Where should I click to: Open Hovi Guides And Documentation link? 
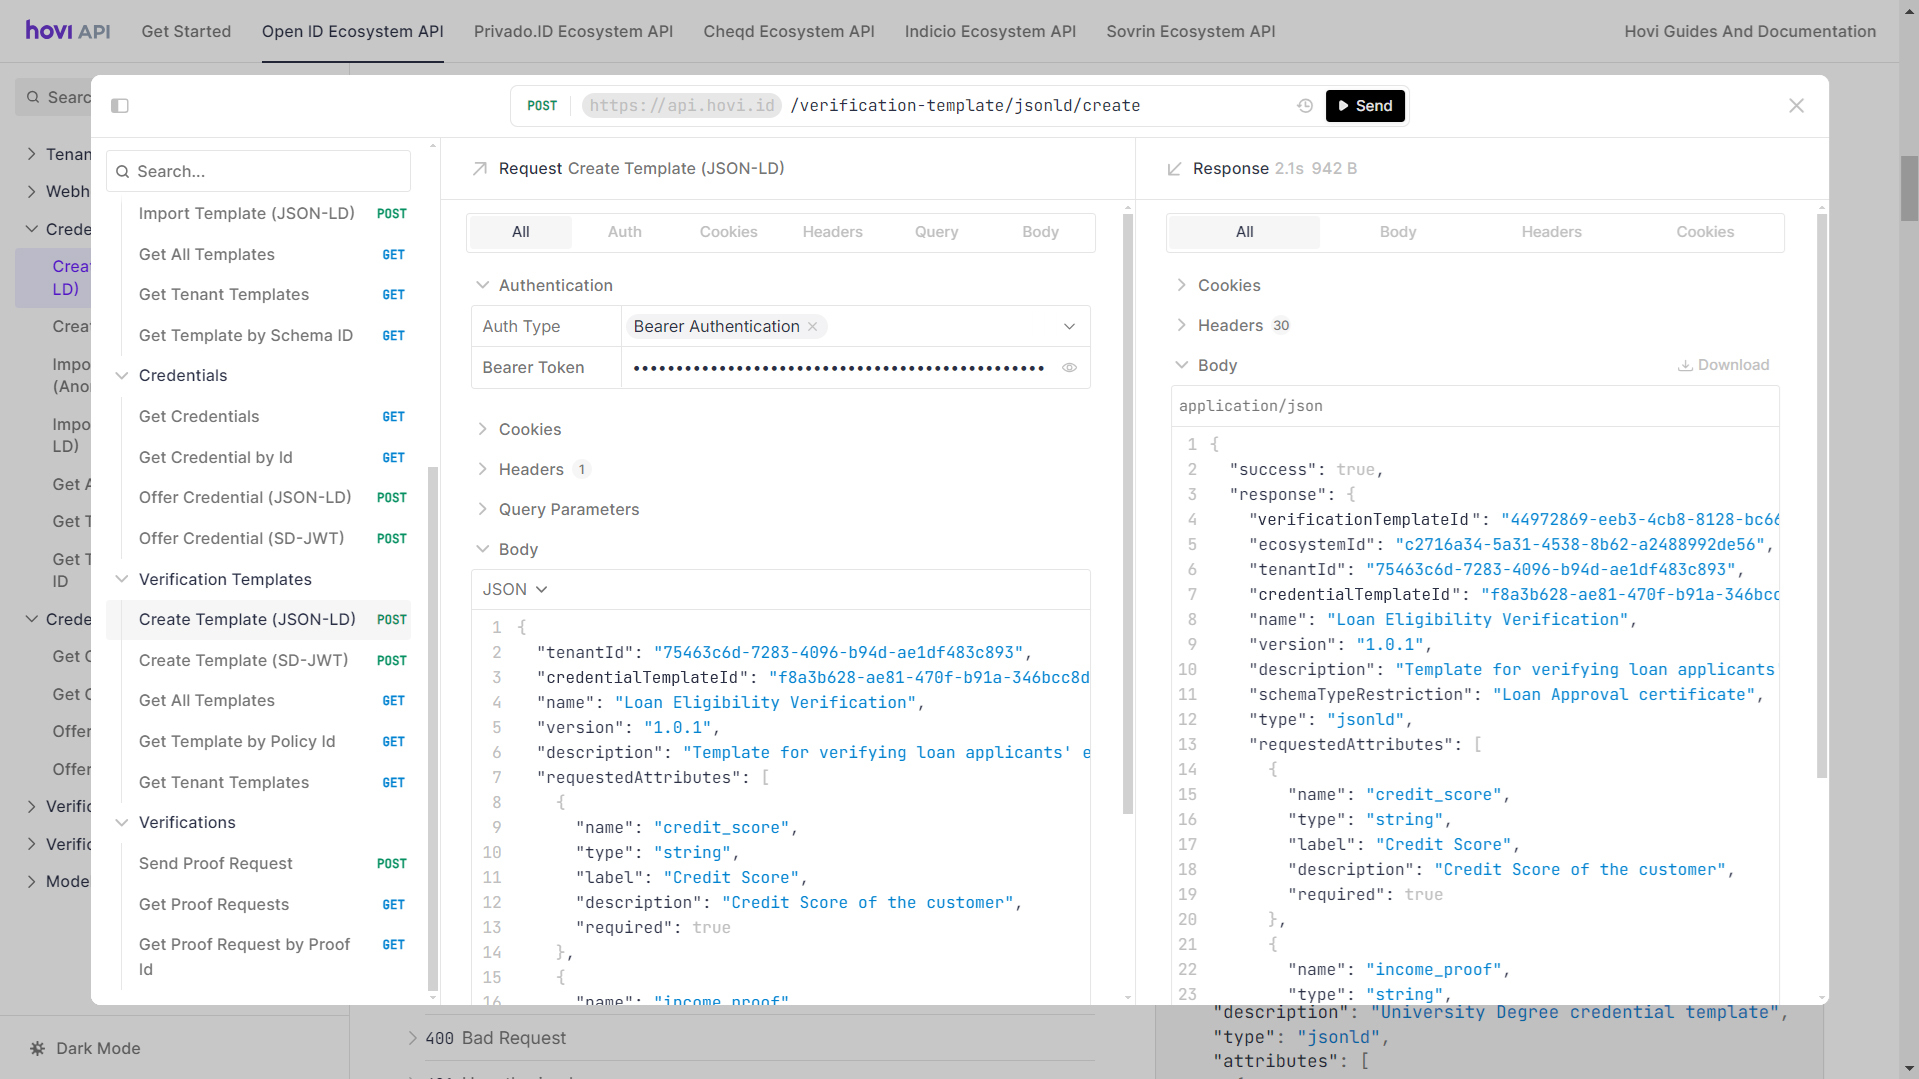click(x=1749, y=31)
